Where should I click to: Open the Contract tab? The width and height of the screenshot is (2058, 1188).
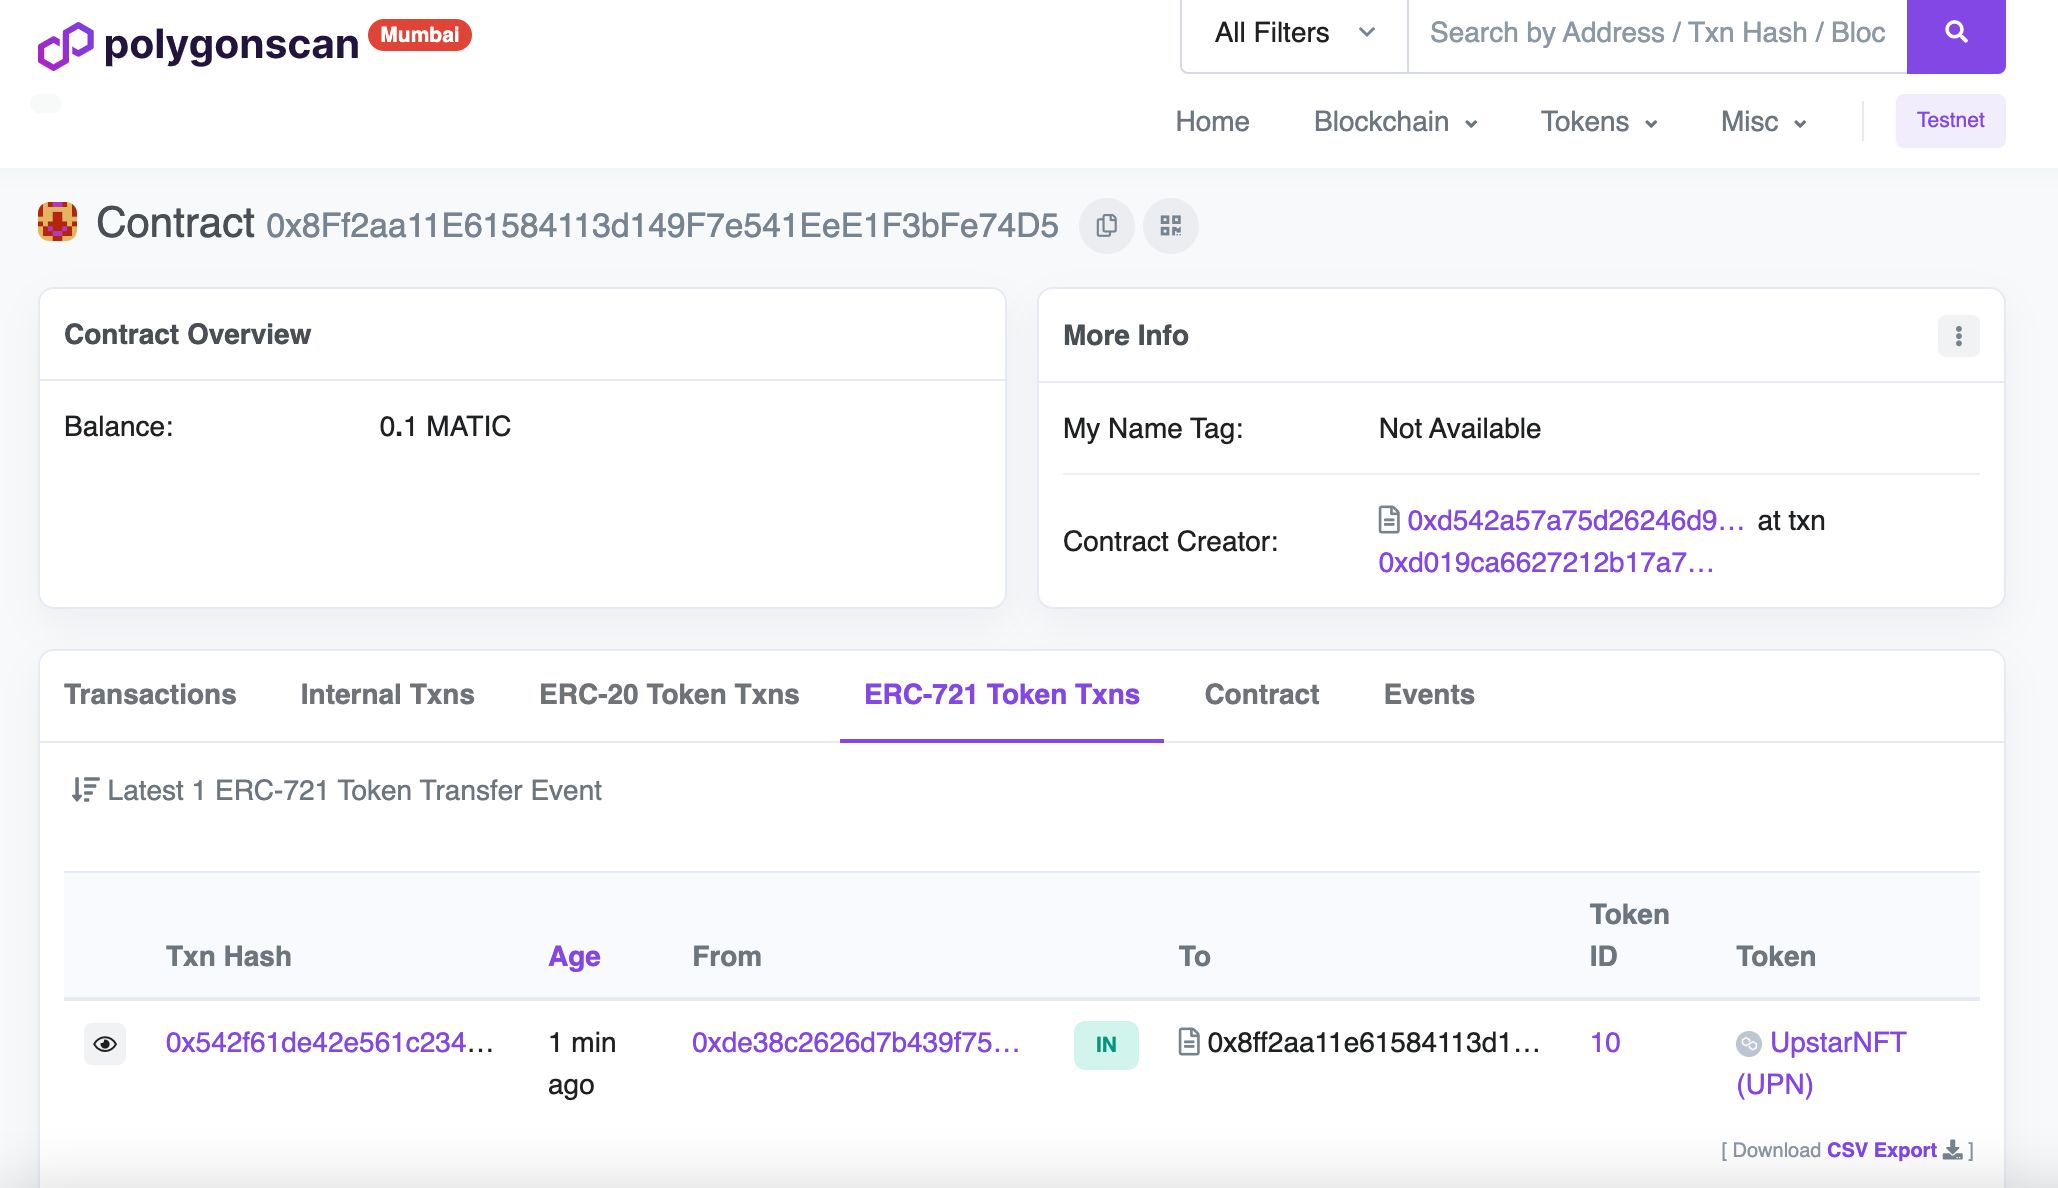[1261, 695]
